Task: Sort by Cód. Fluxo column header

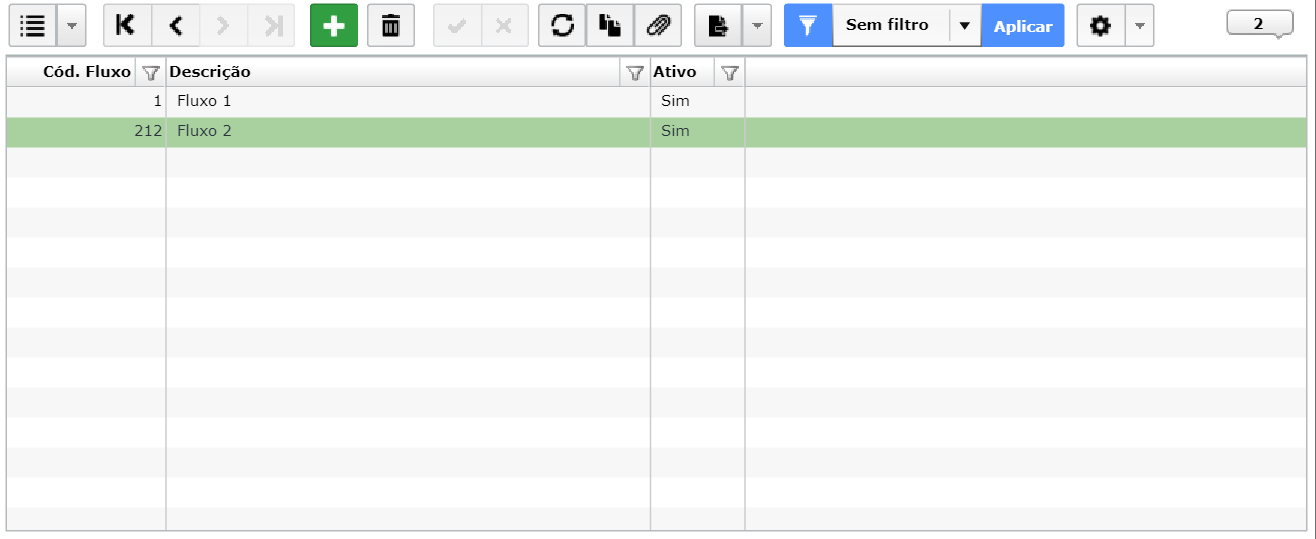Action: (87, 72)
